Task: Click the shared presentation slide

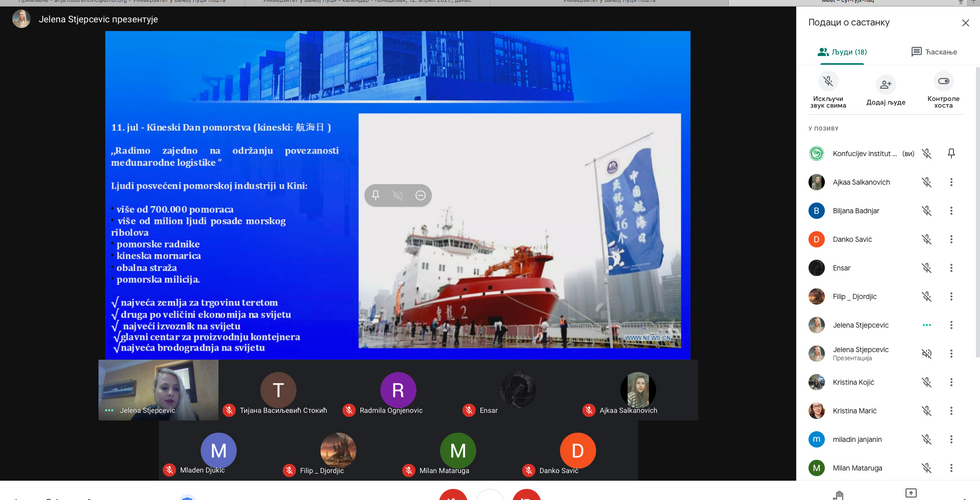Action: (398, 195)
